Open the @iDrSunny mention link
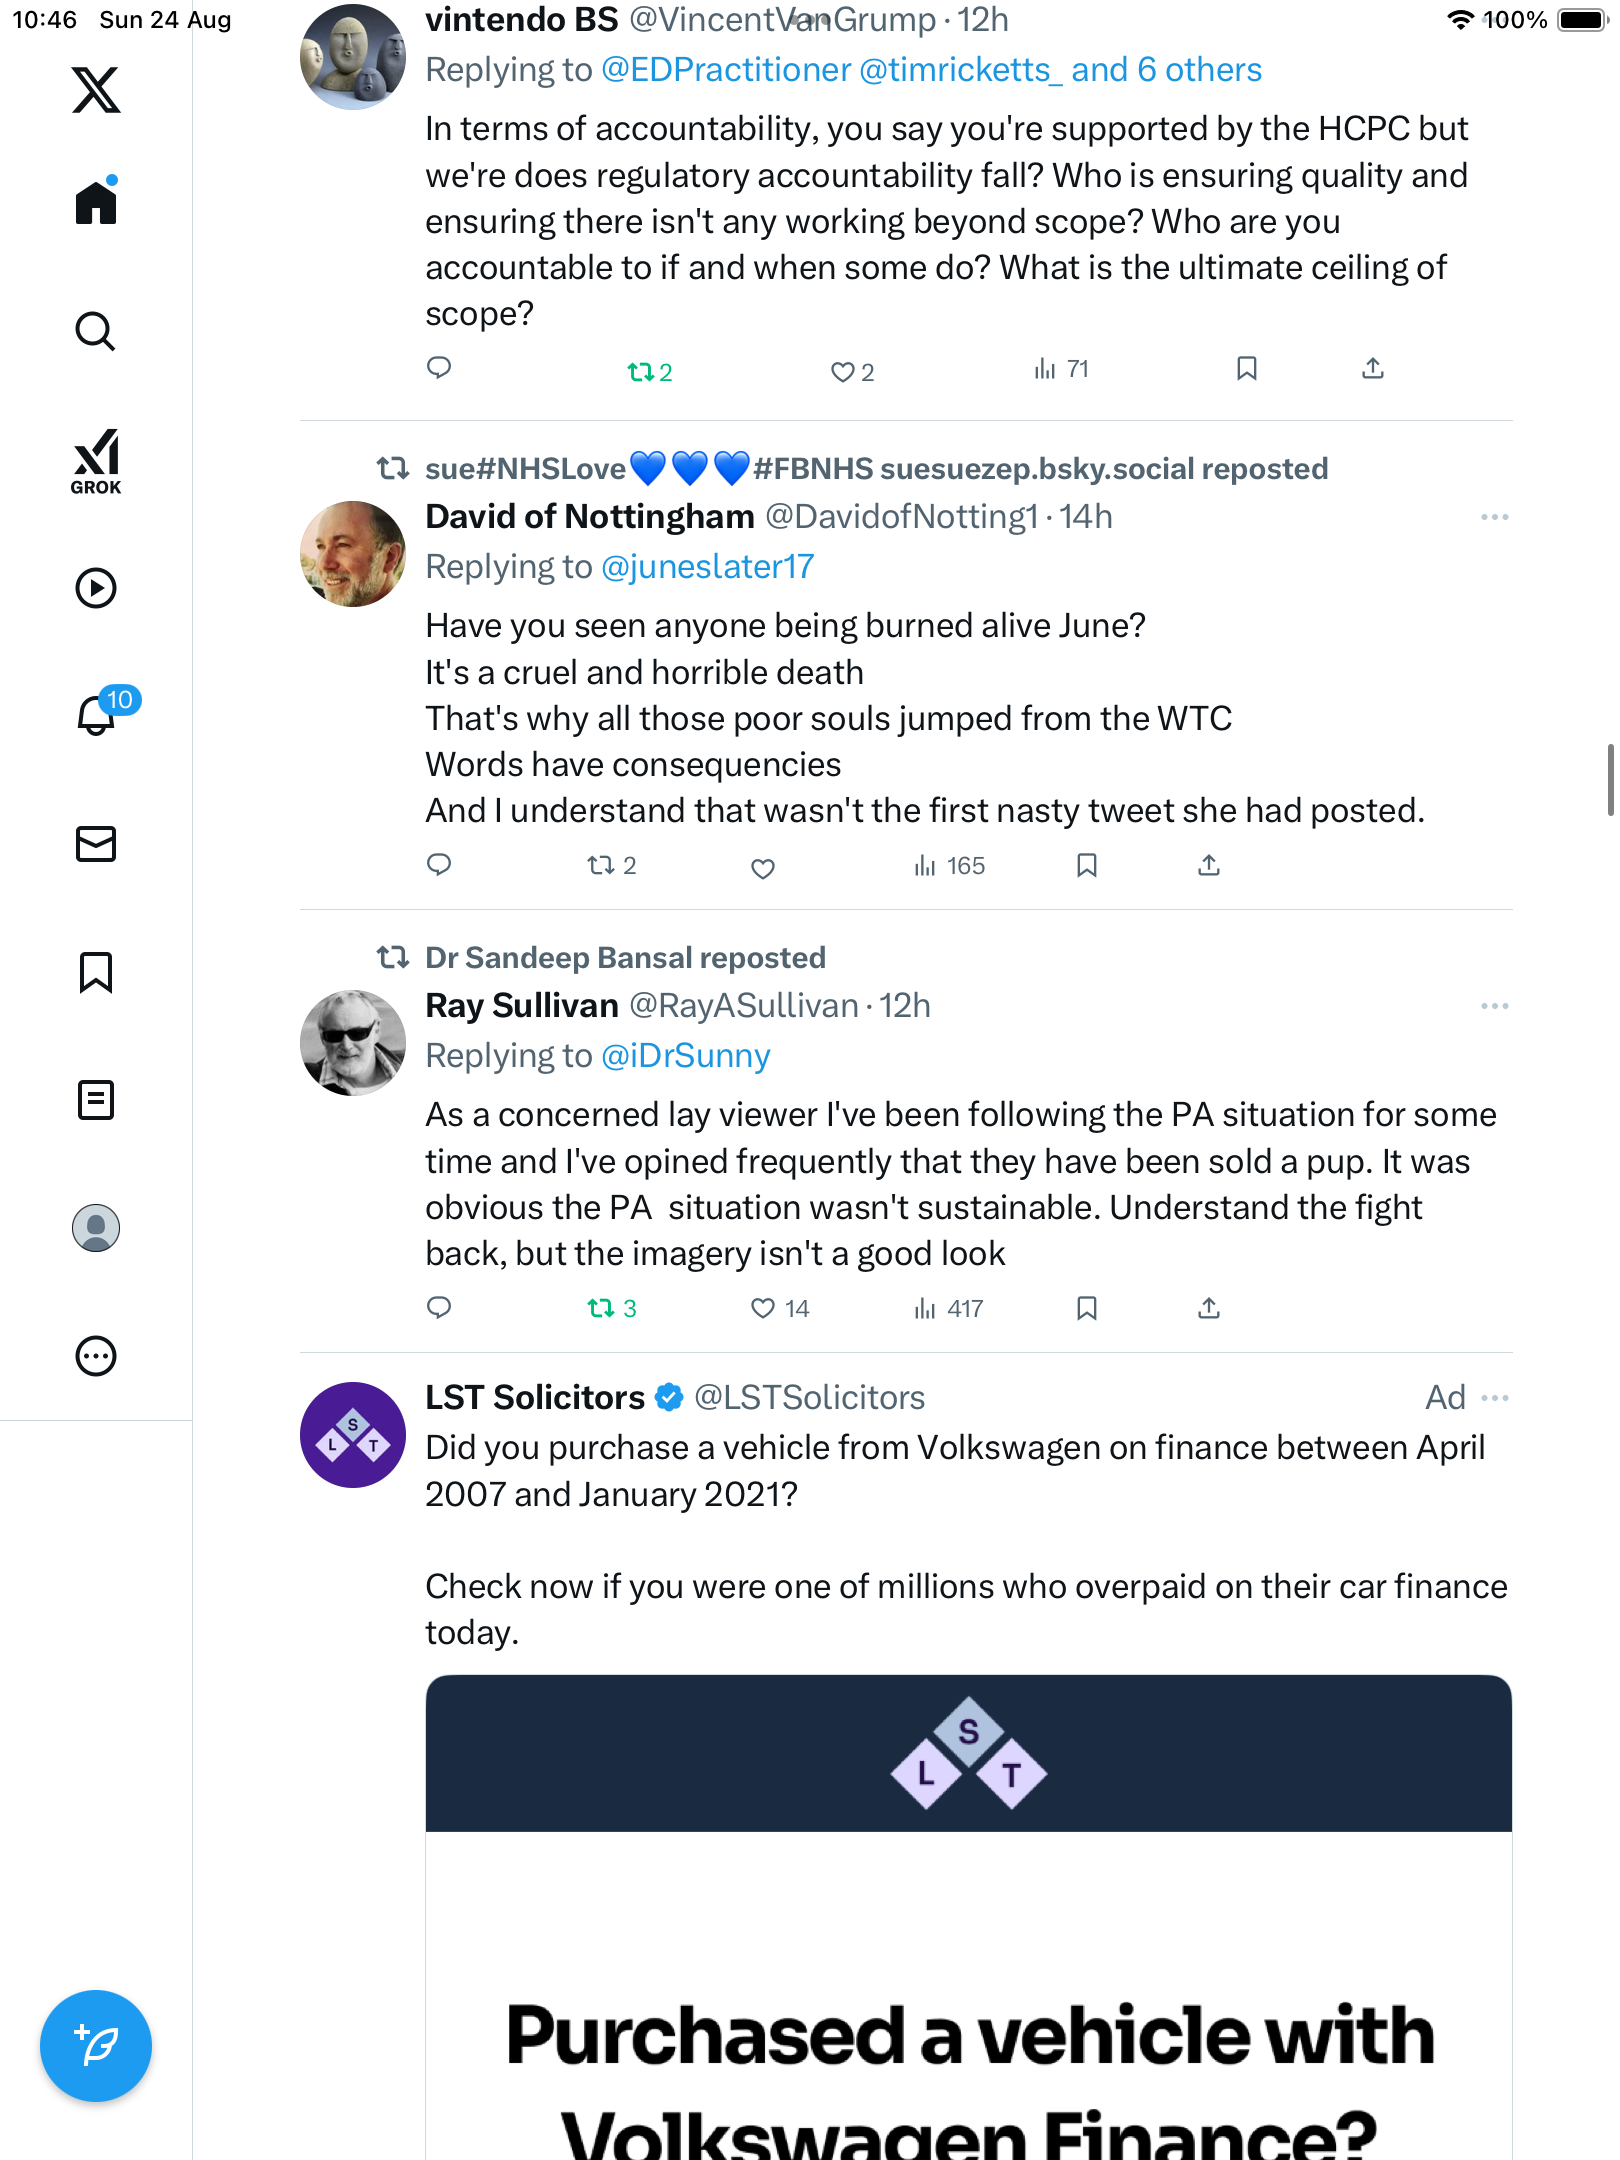 pyautogui.click(x=685, y=1056)
